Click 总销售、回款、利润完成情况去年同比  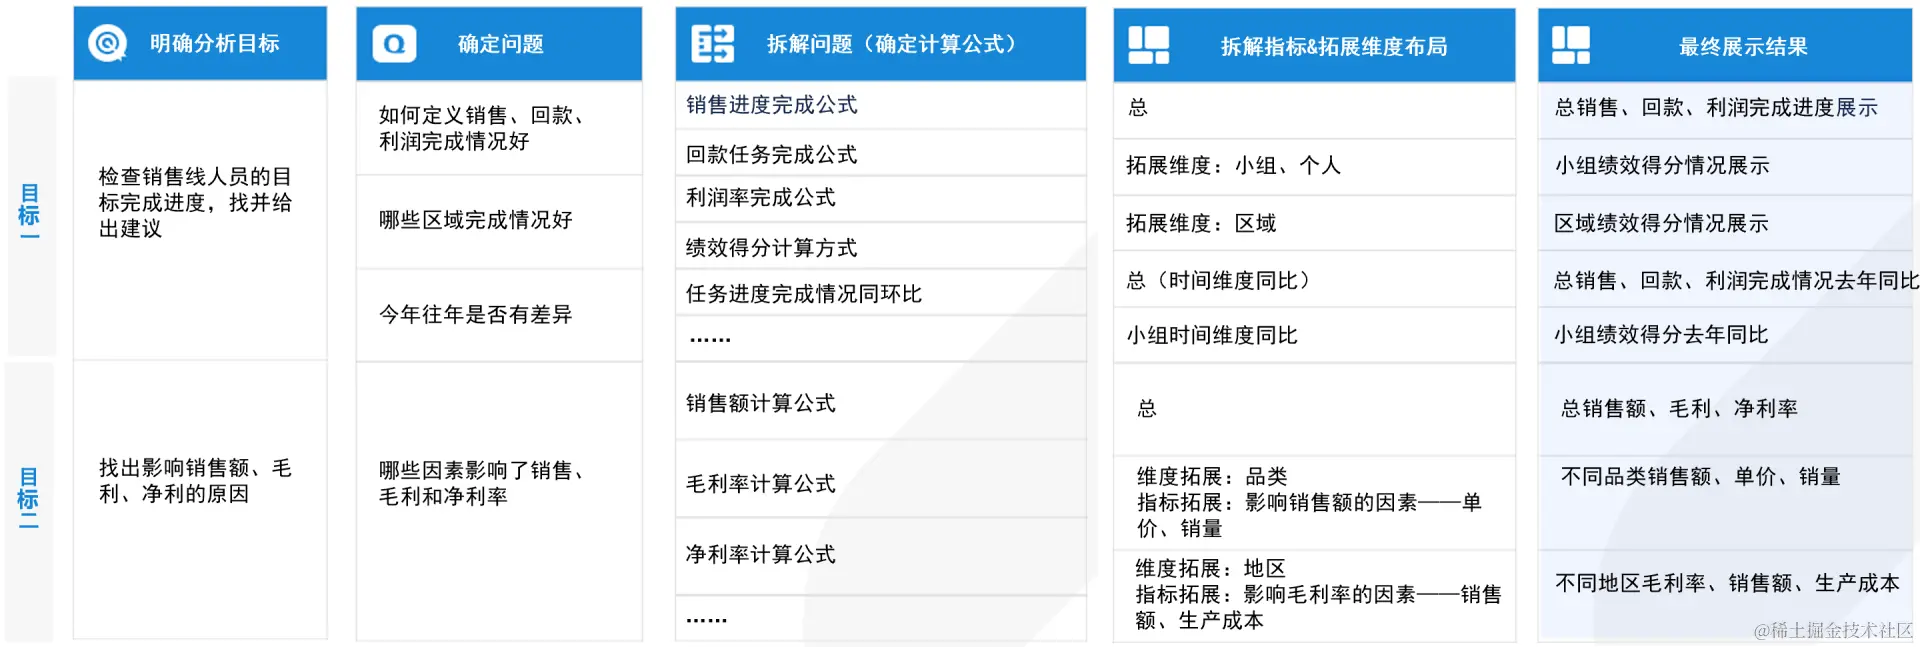coord(1725,279)
